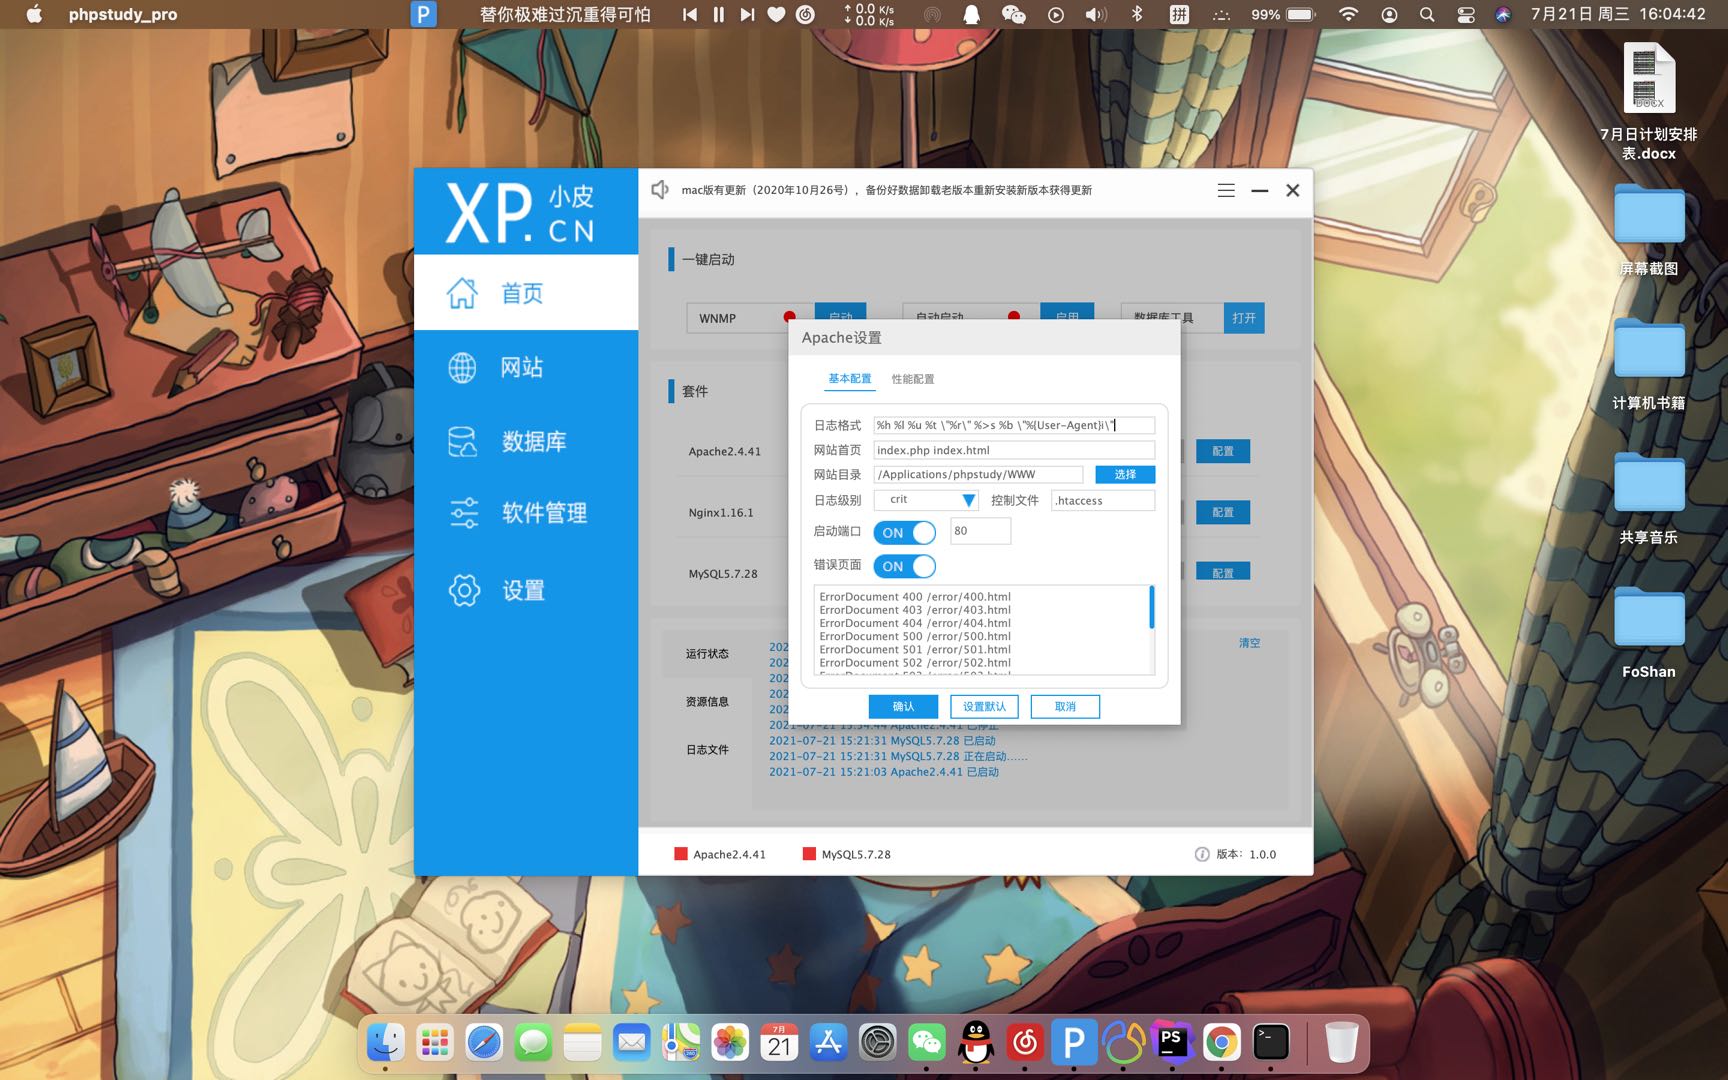Select the 运行状态 section label

[707, 654]
